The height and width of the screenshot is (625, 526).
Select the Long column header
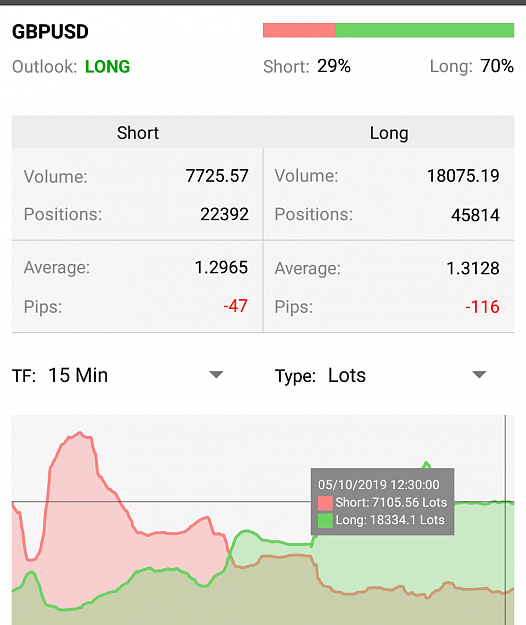coord(389,133)
